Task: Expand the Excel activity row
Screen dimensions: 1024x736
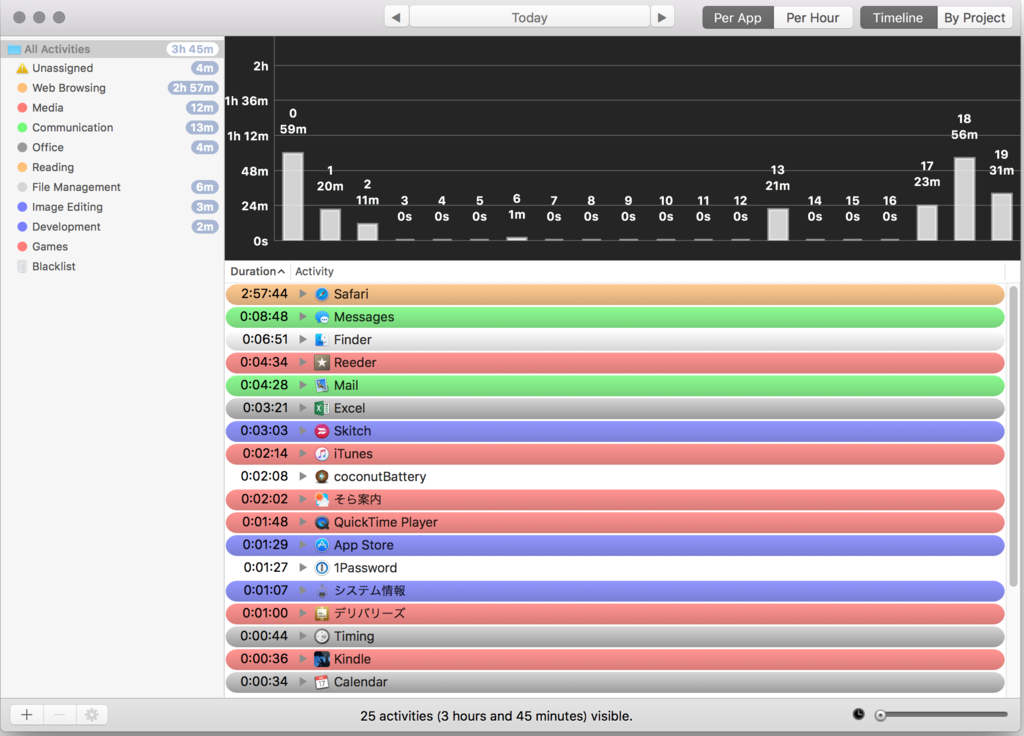Action: pos(303,408)
